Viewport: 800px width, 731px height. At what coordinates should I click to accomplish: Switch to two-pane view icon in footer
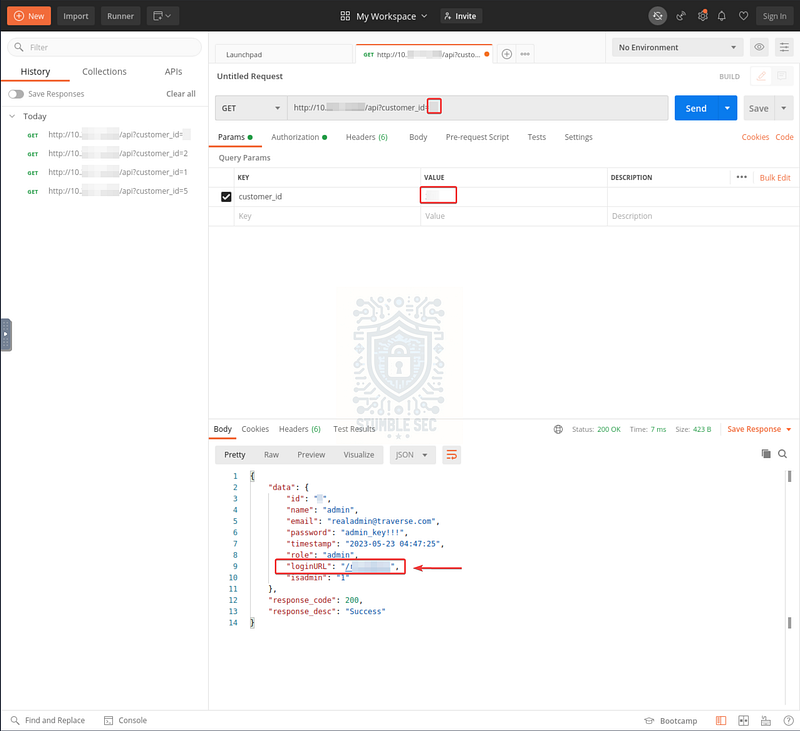click(743, 720)
